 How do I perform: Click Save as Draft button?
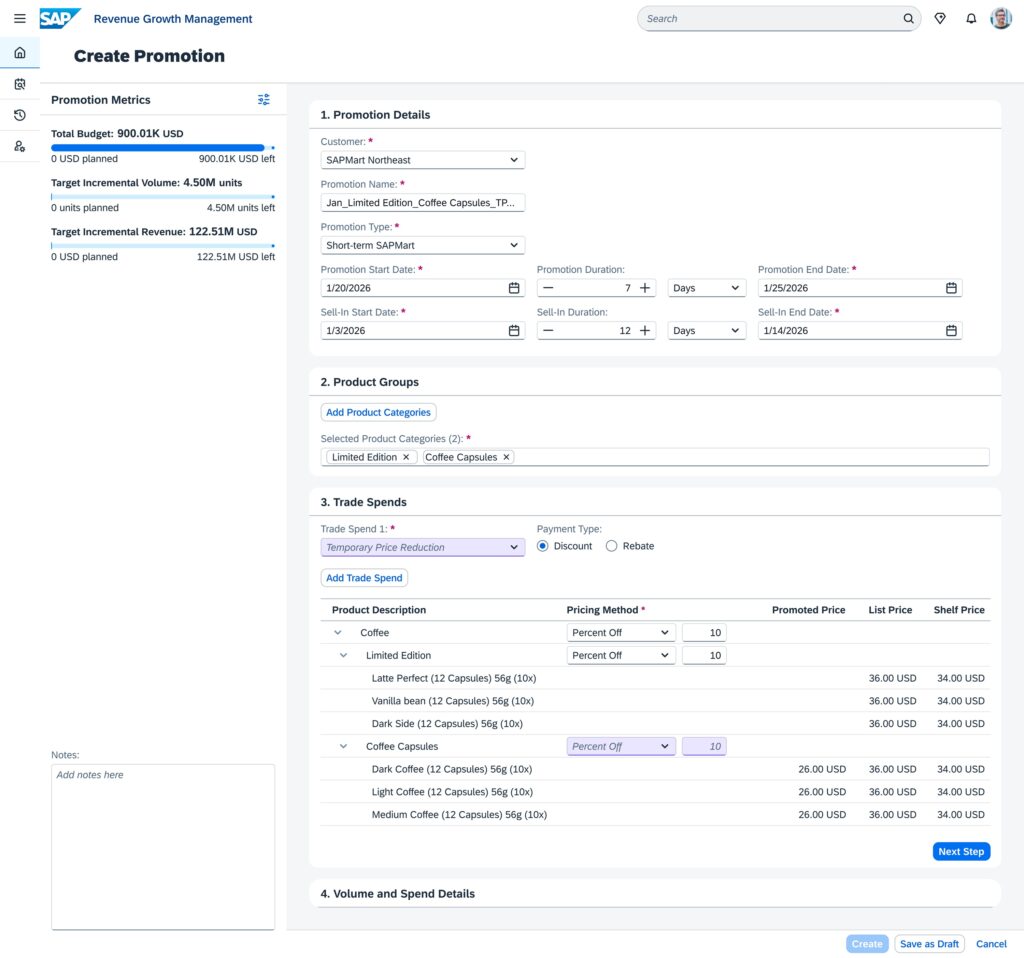(x=929, y=944)
